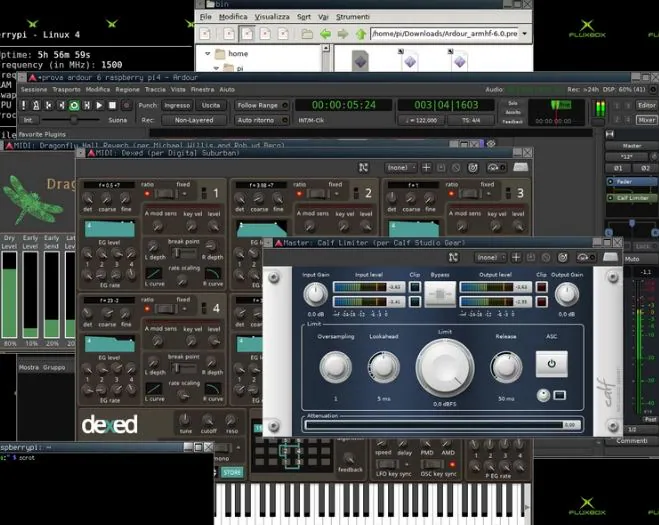
Task: Click the pin connections icon in Calf Limiter toolbar
Action: [x=453, y=257]
